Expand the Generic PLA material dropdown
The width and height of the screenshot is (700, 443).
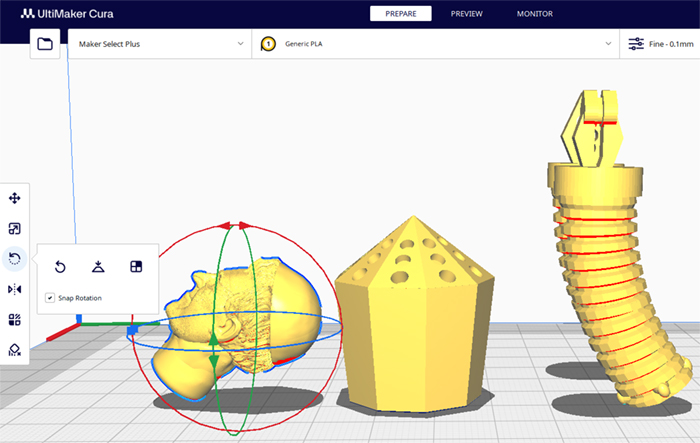[x=436, y=44]
